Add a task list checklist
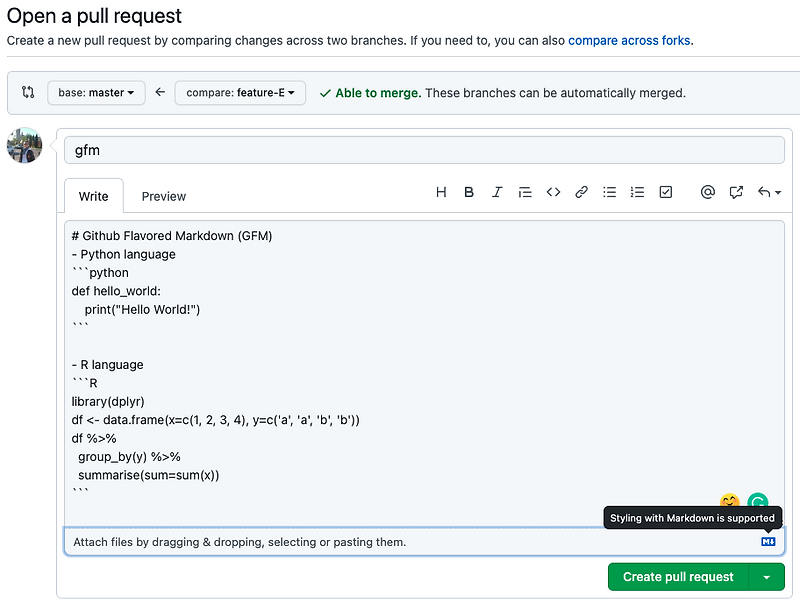The width and height of the screenshot is (800, 603). (665, 192)
